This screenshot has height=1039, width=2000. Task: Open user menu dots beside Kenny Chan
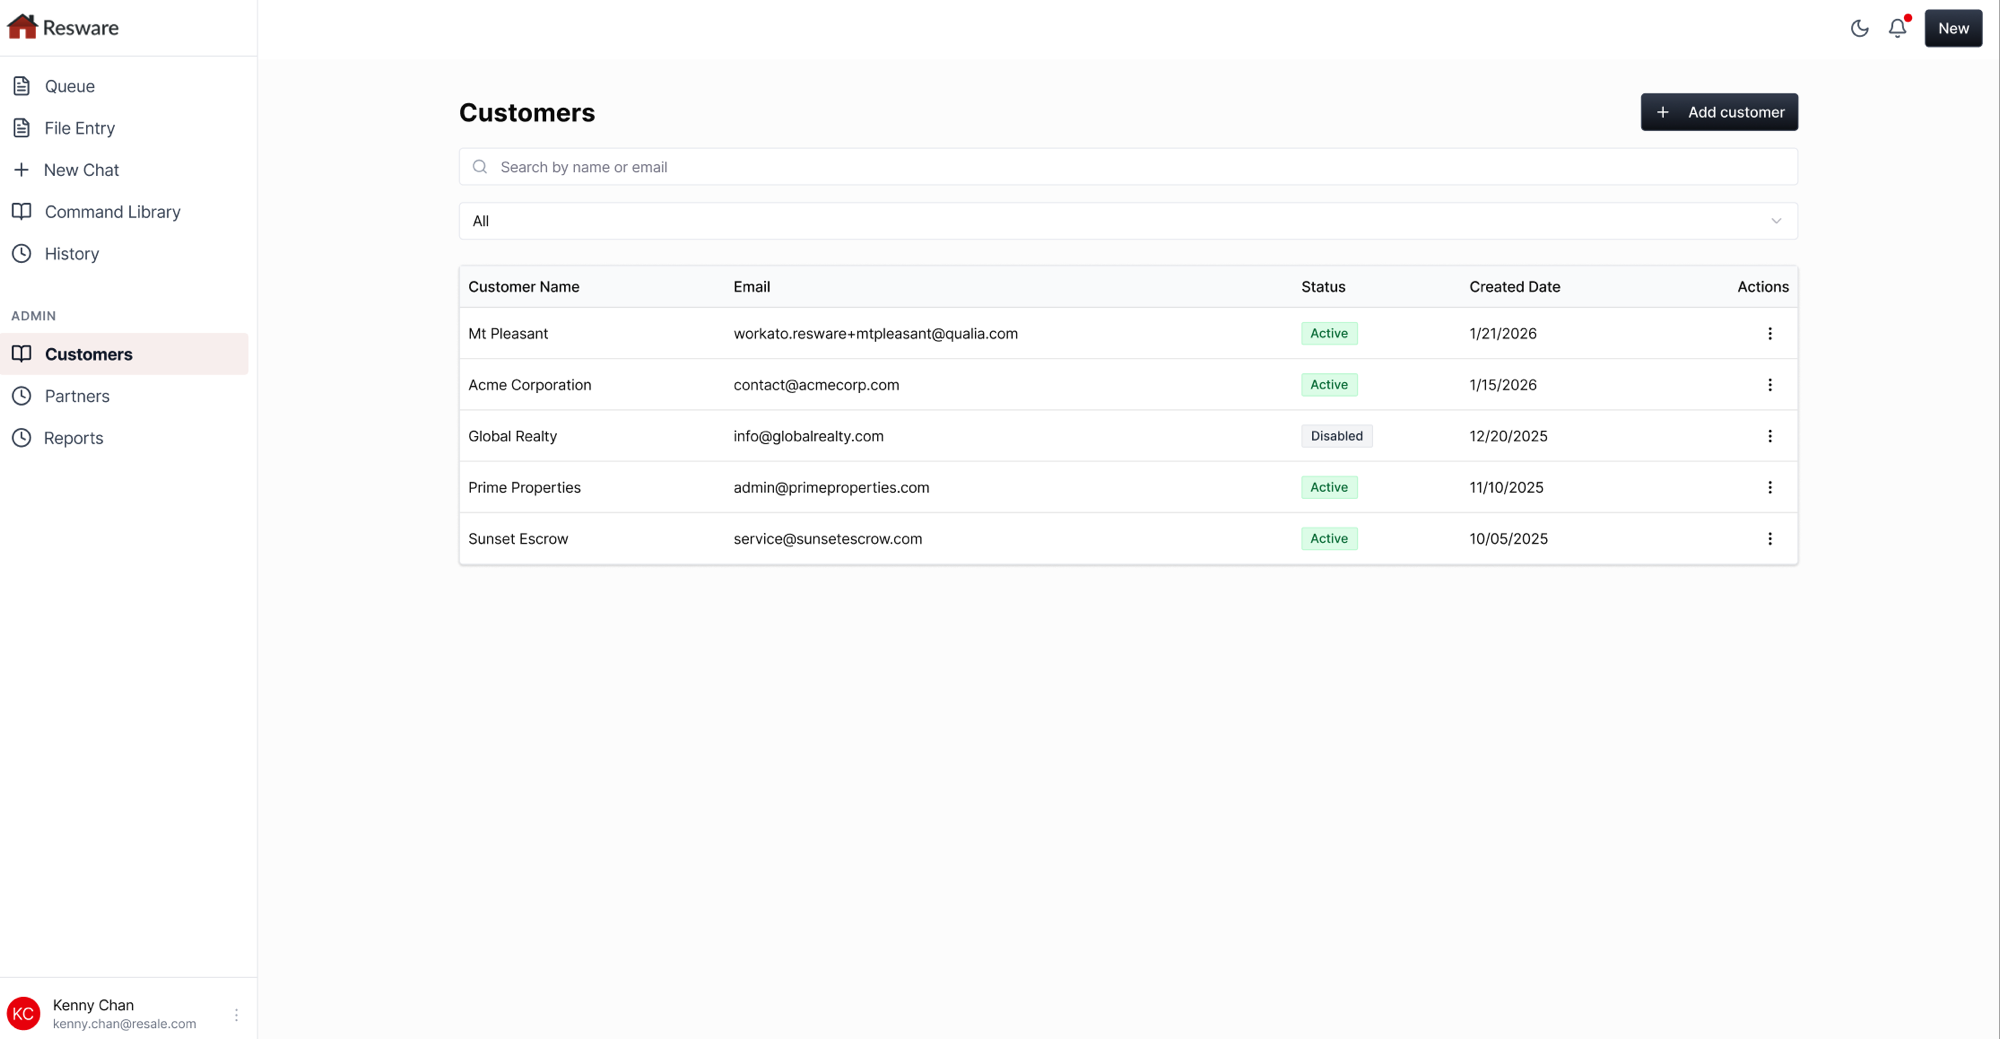pos(236,1014)
